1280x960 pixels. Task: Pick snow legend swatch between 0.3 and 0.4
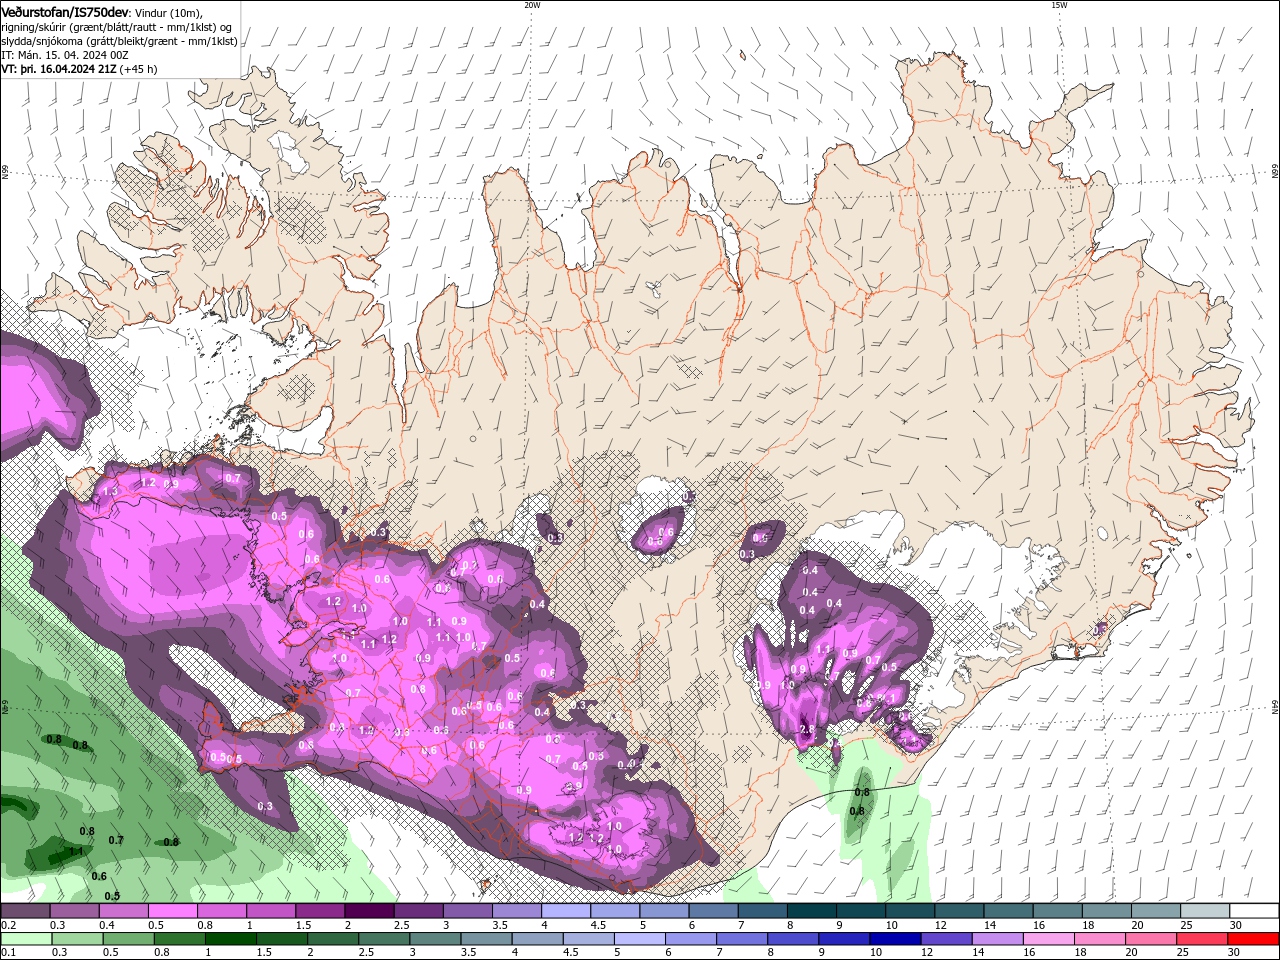click(x=75, y=911)
